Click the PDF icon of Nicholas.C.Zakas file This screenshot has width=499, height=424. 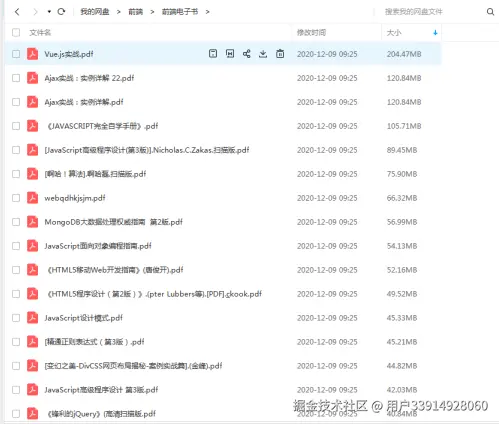click(32, 150)
